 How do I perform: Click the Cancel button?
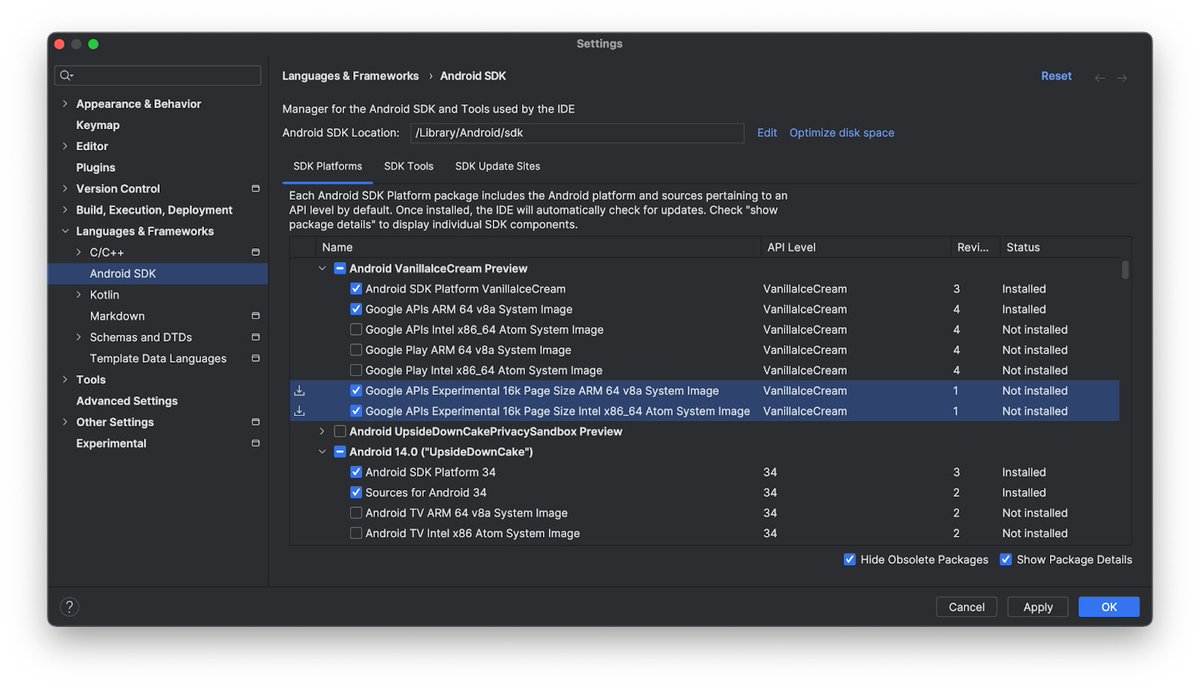(x=967, y=607)
